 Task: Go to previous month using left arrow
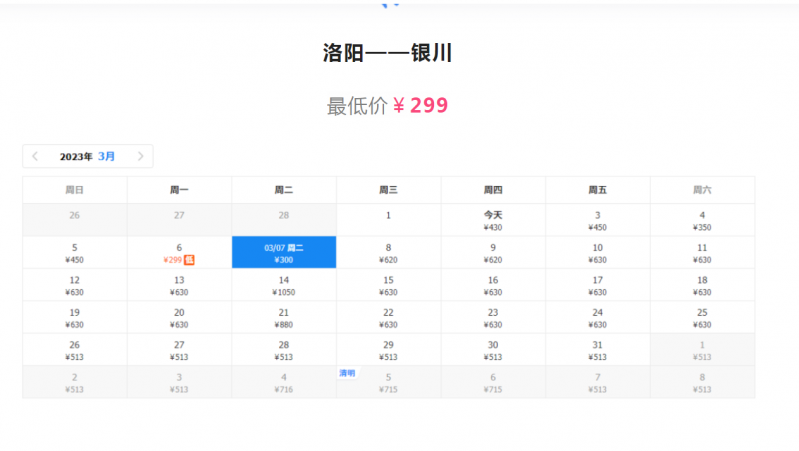[36, 156]
